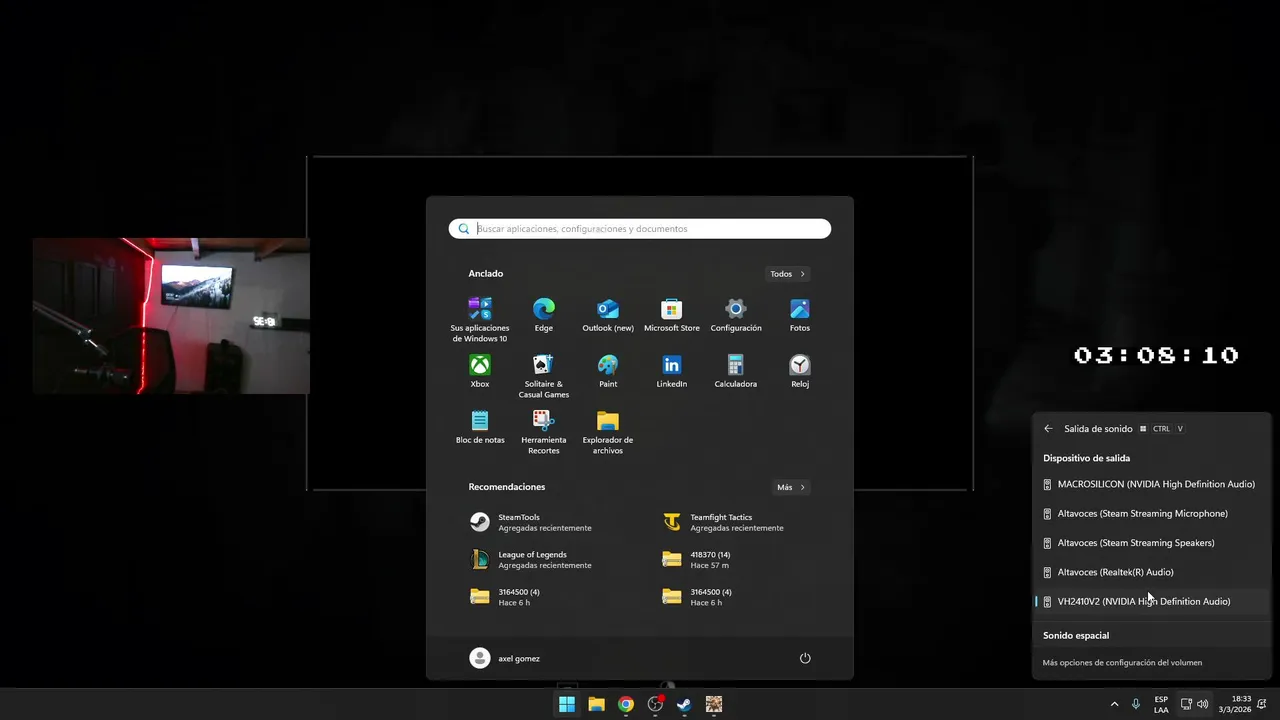
Task: Open the Configuración settings app
Action: 736,314
